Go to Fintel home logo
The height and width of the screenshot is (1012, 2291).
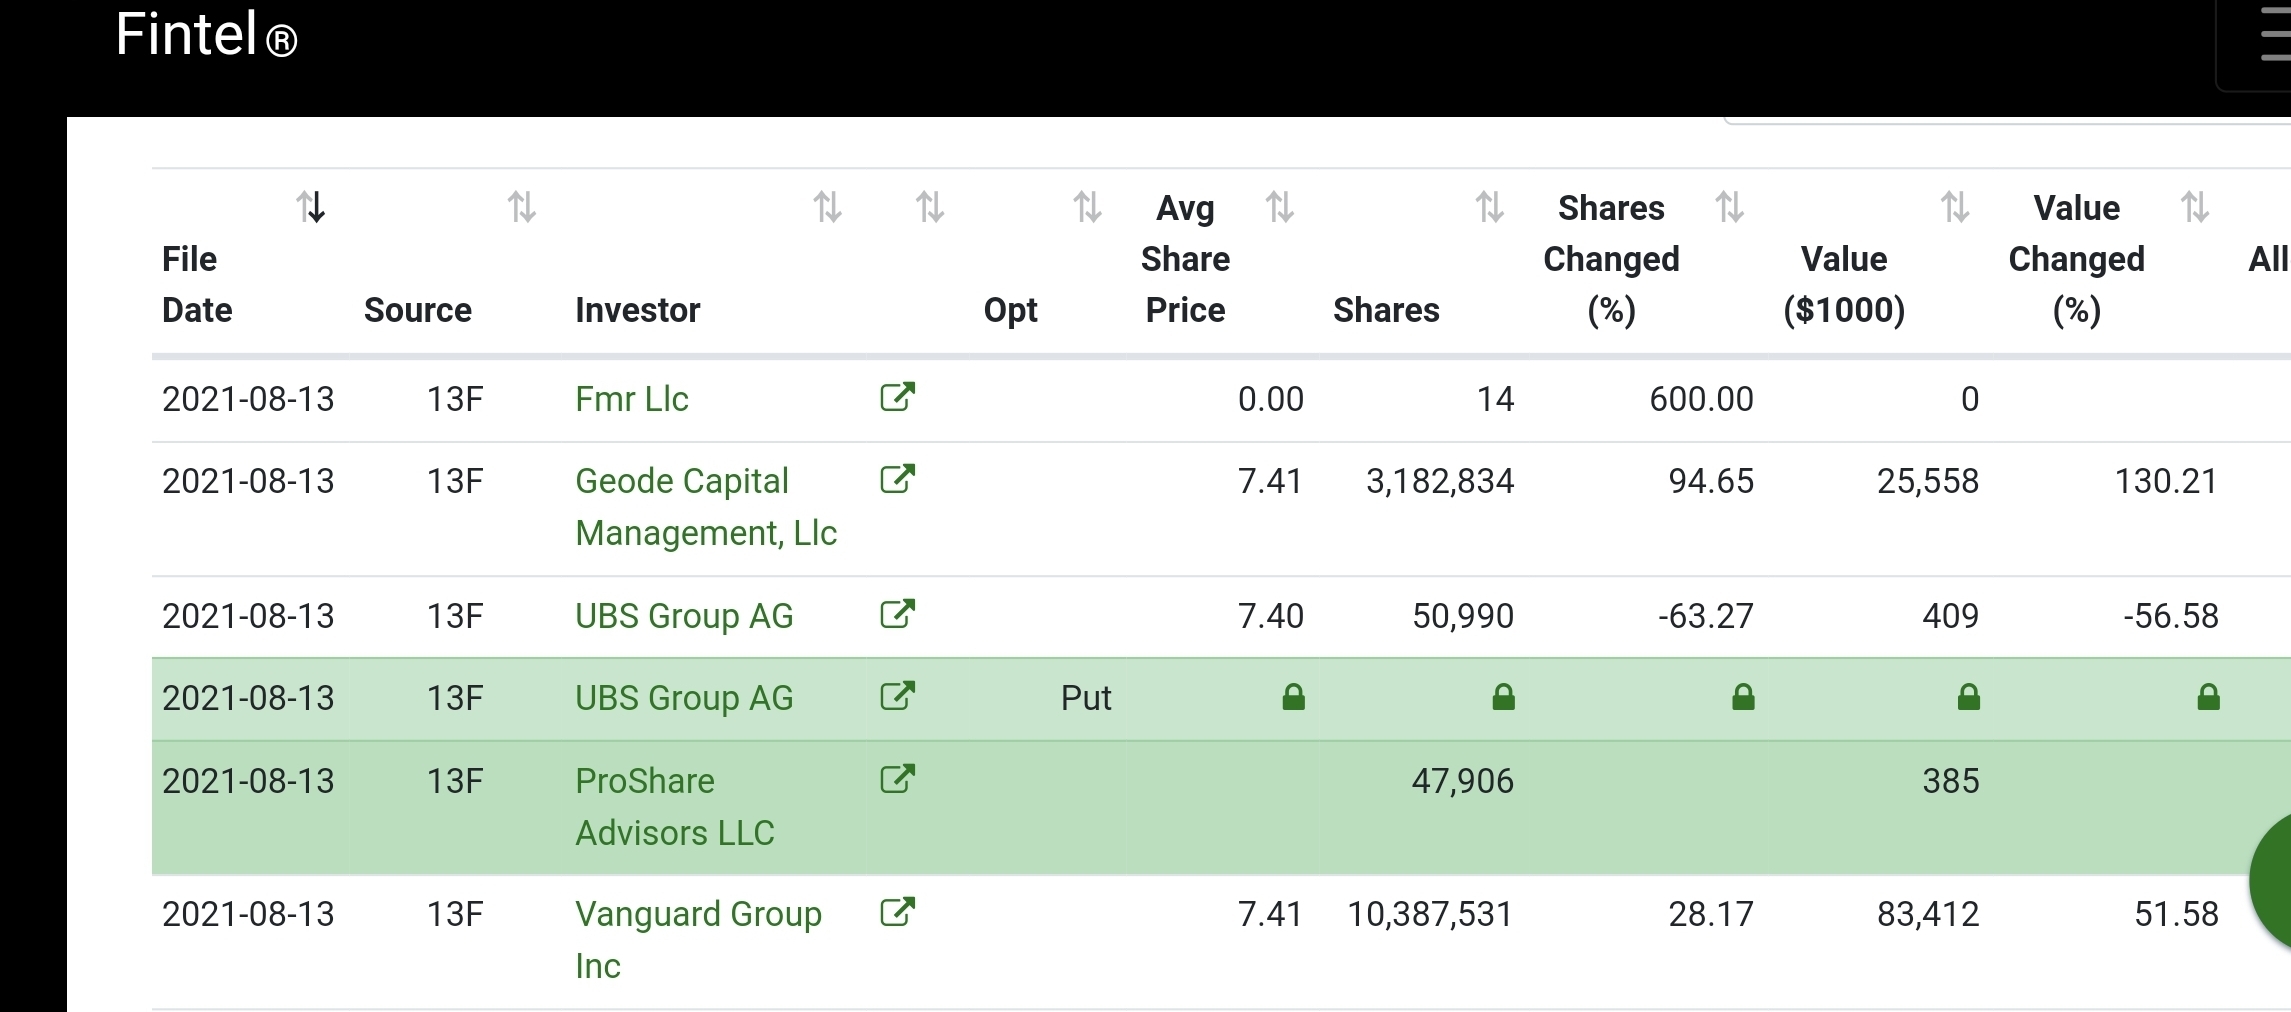tap(205, 36)
